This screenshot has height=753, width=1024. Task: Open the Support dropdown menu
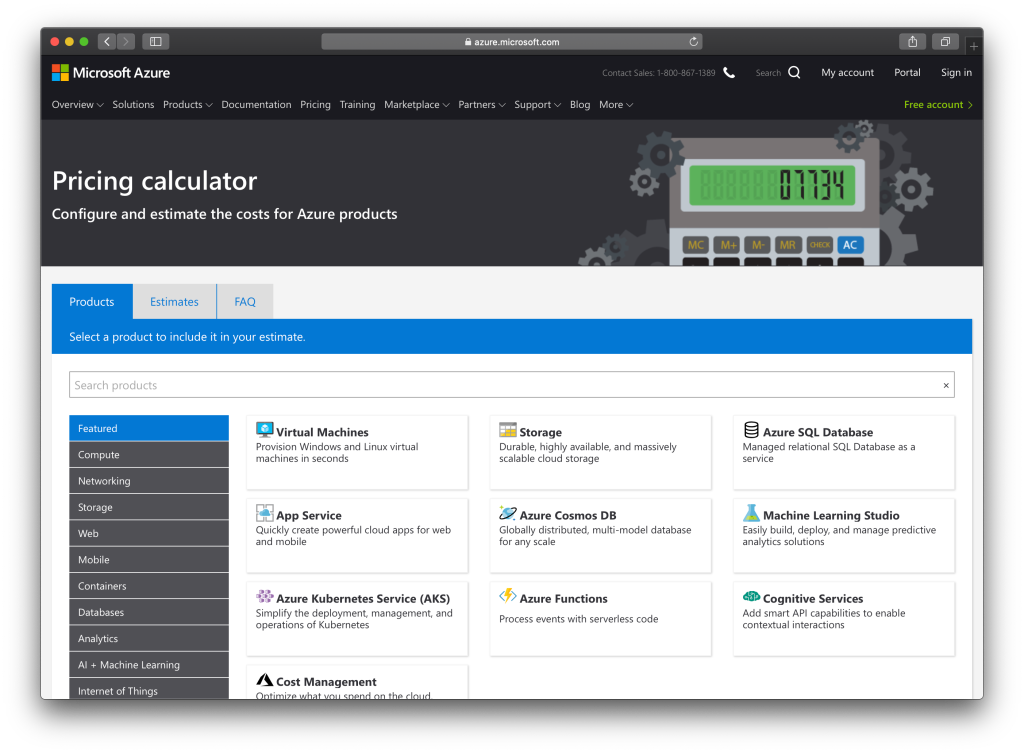(x=537, y=104)
